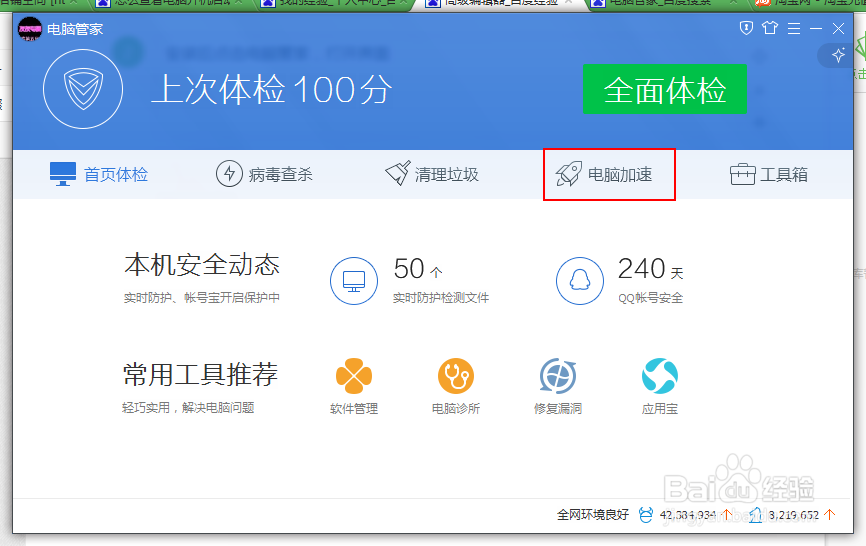This screenshot has height=546, width=866.
Task: Open the 工具箱 tab
Action: (x=768, y=174)
